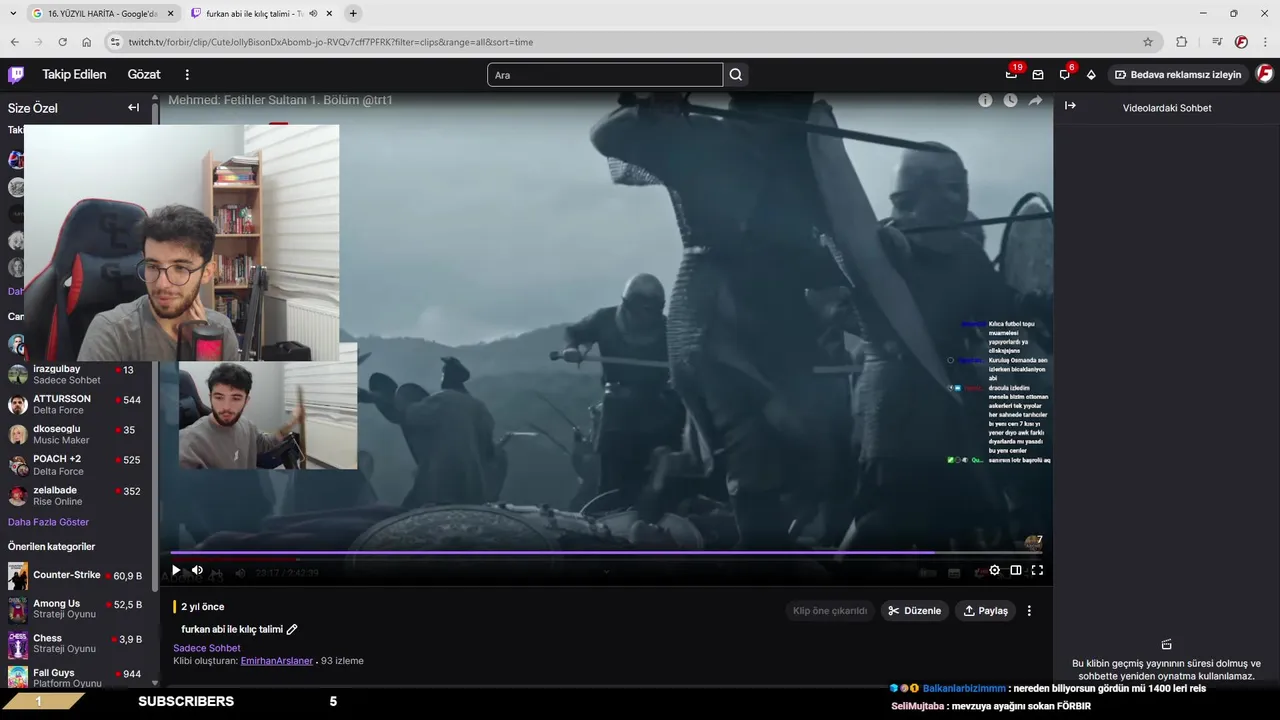The height and width of the screenshot is (720, 1280).
Task: Click the watch later clock icon
Action: point(1010,100)
